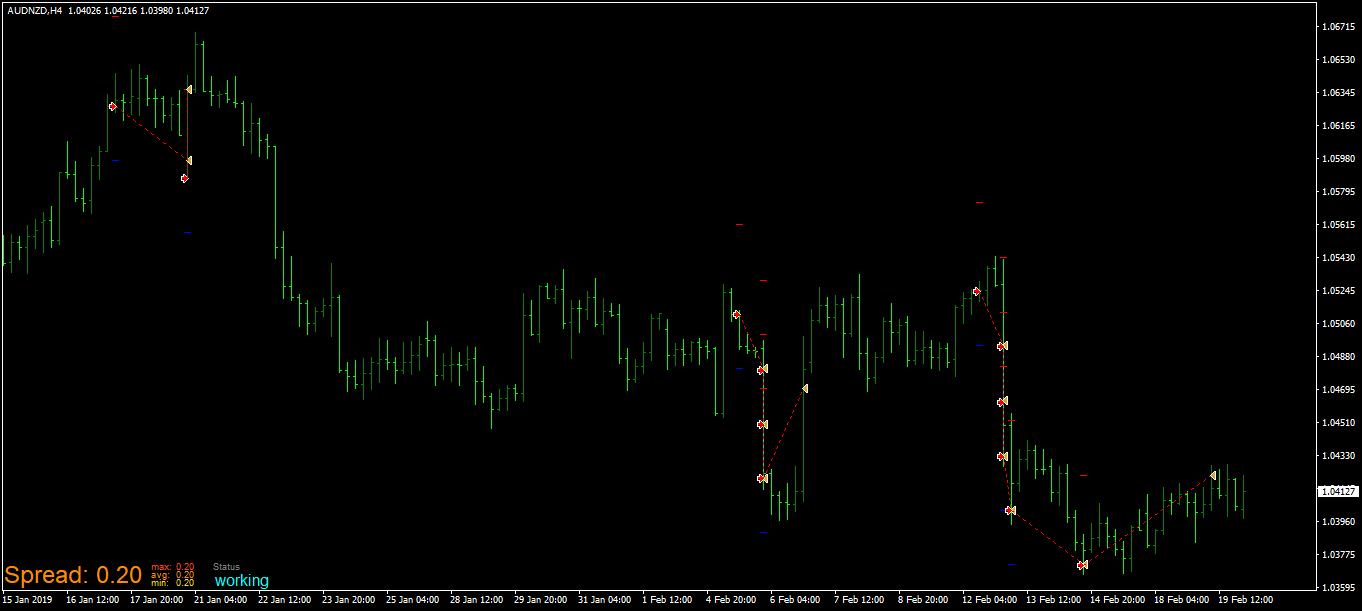Viewport: 1362px width, 611px height.
Task: Click the 7 Feb 12:00 time label
Action: 860,600
